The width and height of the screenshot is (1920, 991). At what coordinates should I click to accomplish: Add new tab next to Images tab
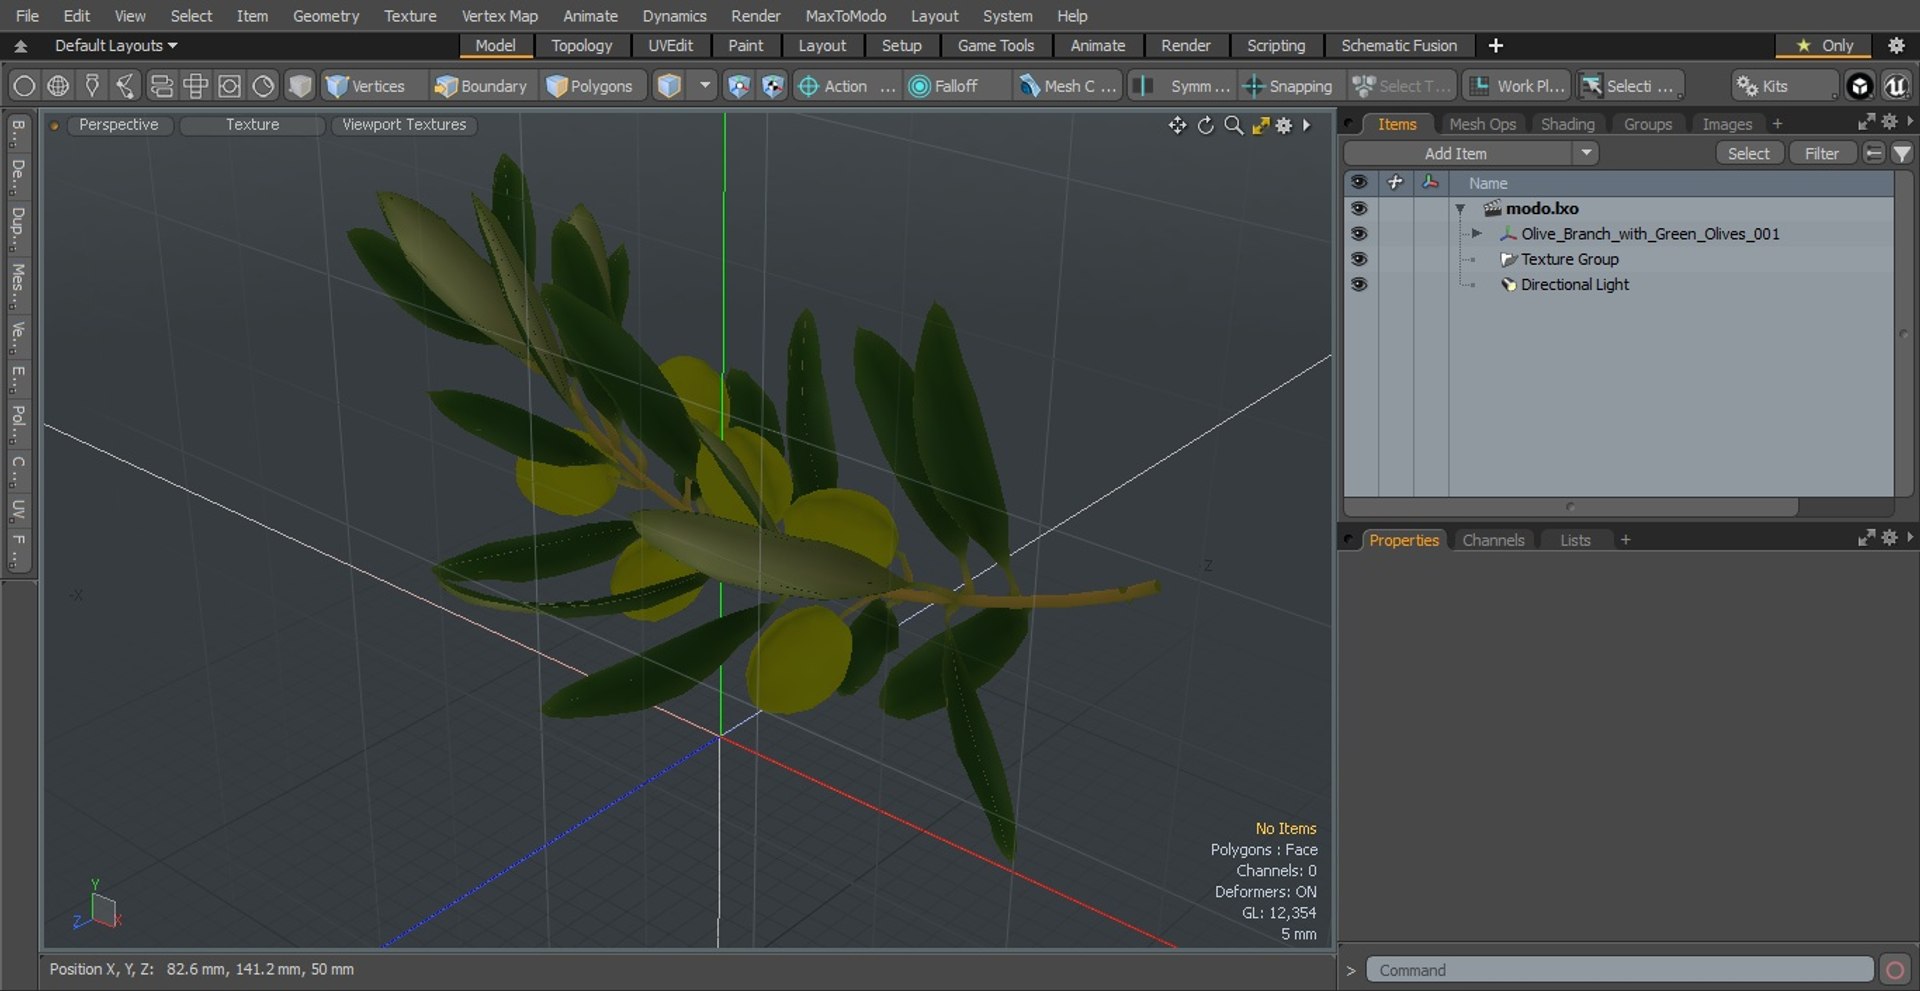click(x=1777, y=124)
